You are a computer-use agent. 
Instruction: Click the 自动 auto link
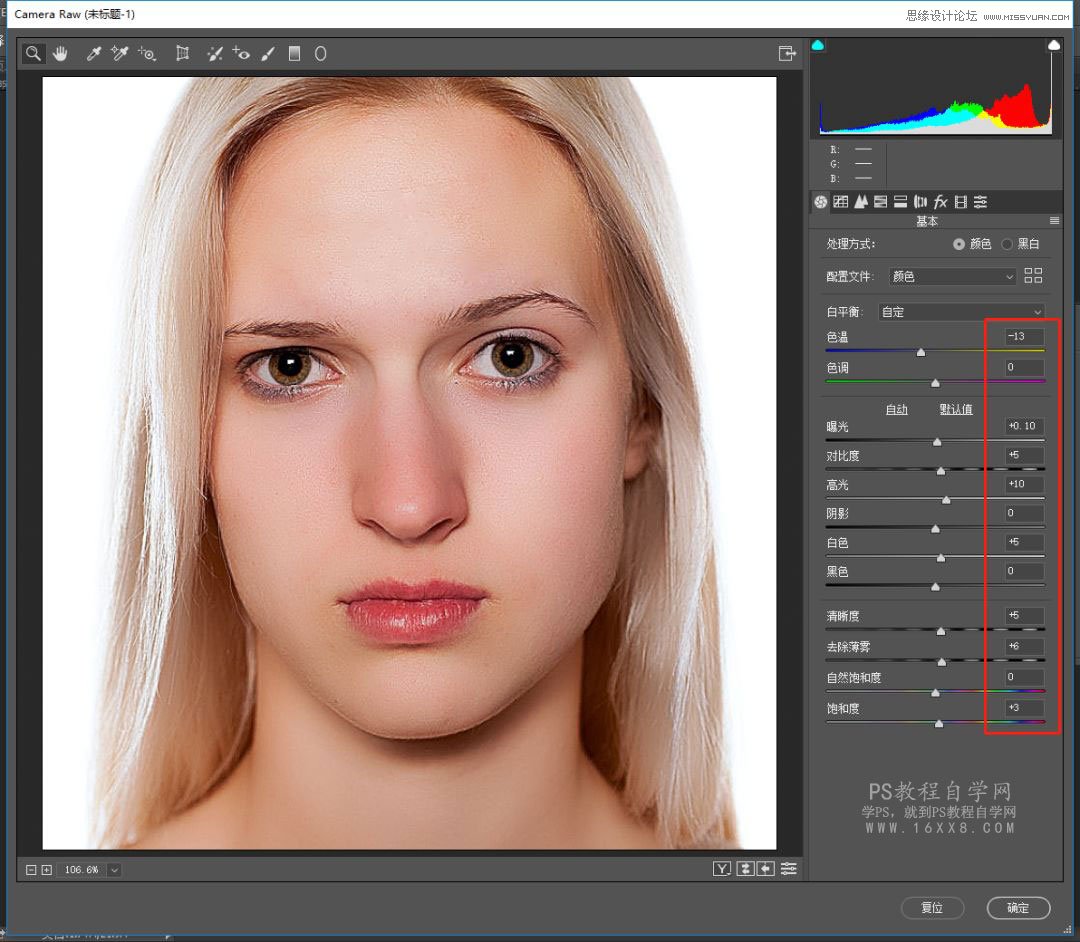click(896, 409)
